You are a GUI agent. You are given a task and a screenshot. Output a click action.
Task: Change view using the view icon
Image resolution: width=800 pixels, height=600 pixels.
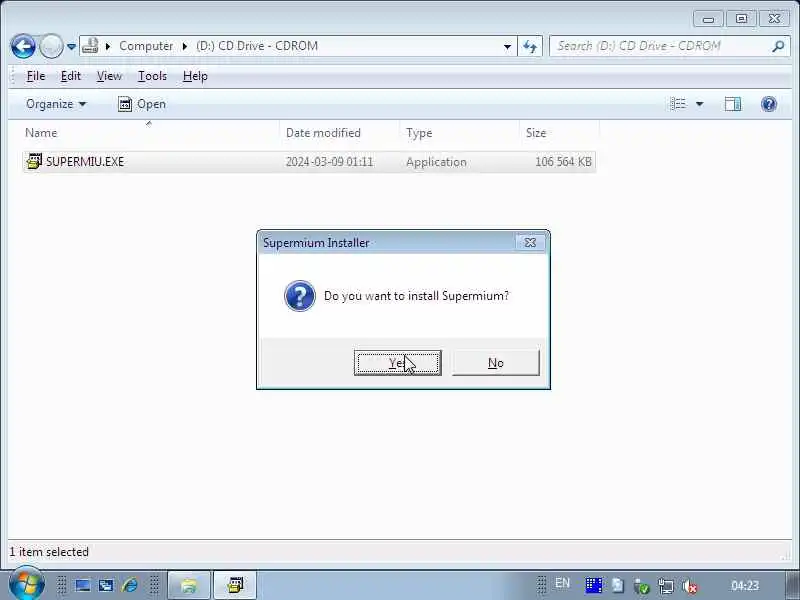click(x=678, y=104)
